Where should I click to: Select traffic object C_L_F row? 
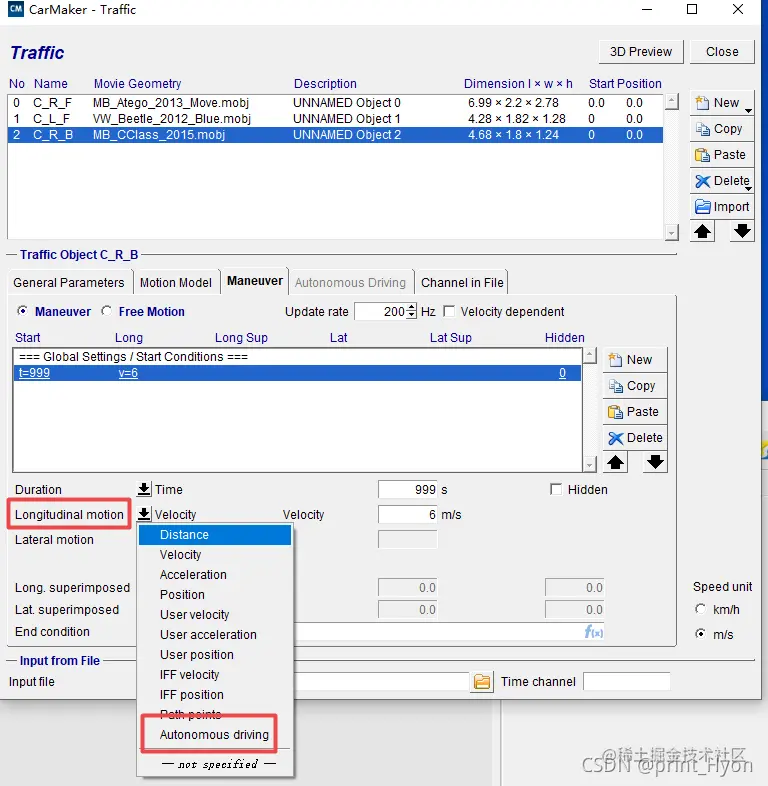(x=335, y=119)
